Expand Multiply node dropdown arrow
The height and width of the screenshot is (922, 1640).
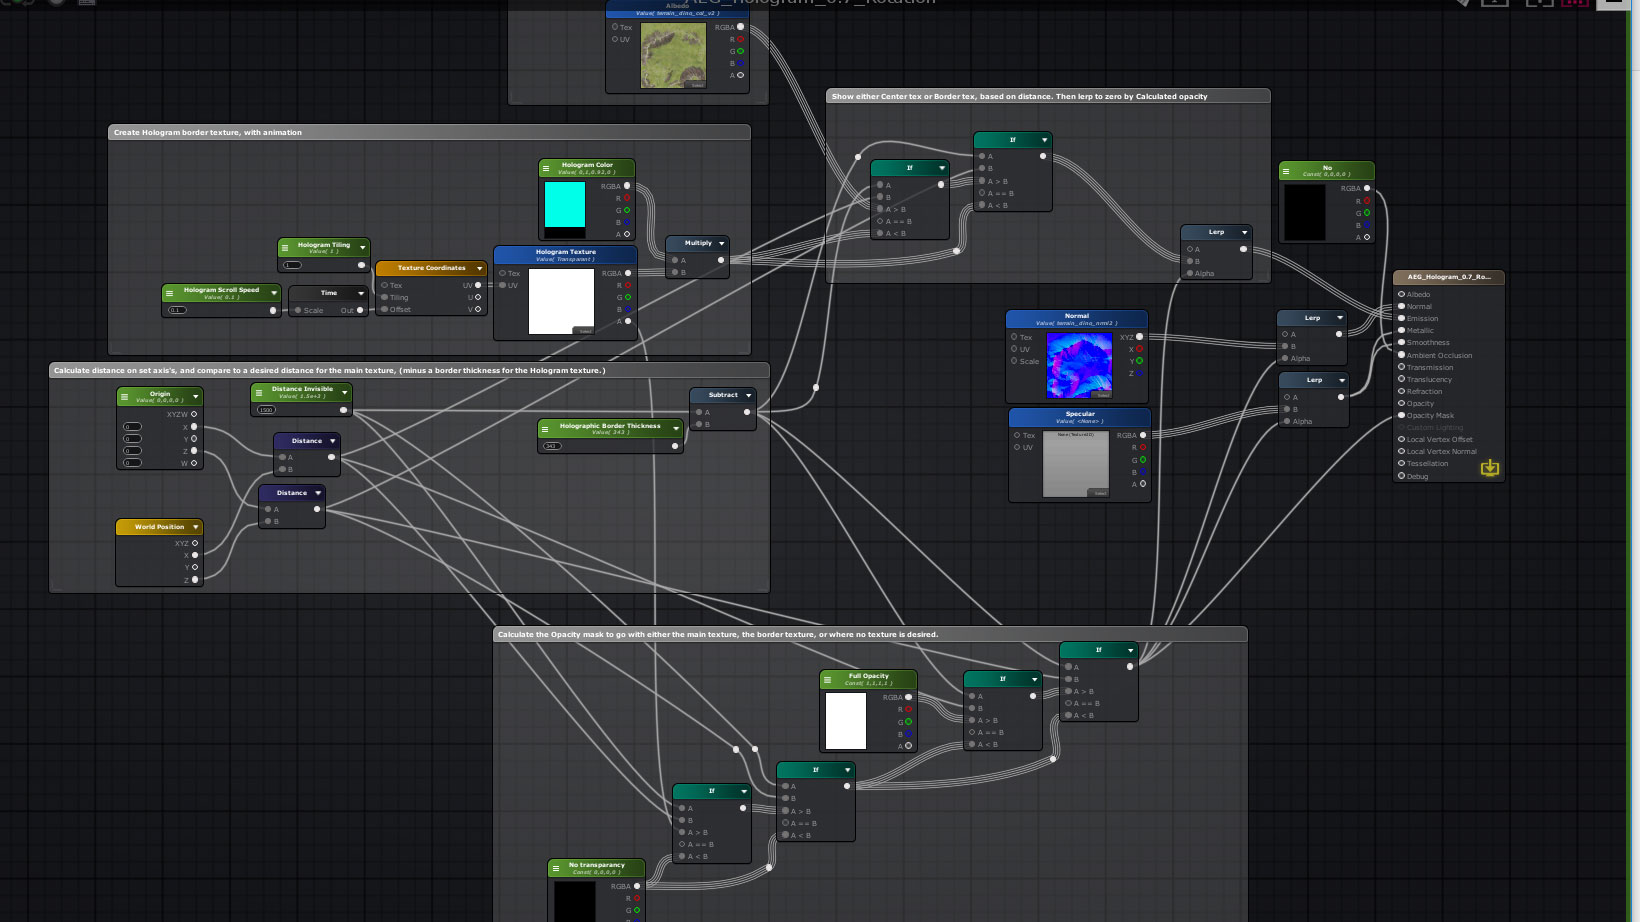click(x=721, y=243)
